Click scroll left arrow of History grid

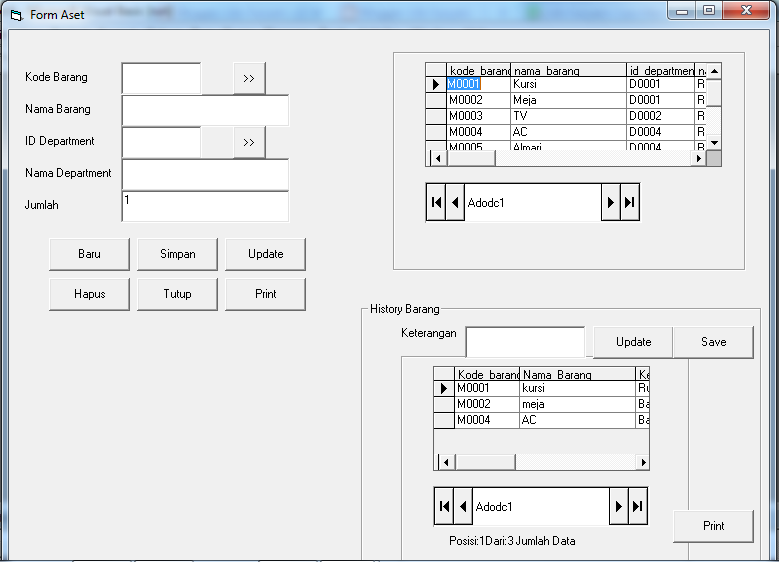[446, 463]
